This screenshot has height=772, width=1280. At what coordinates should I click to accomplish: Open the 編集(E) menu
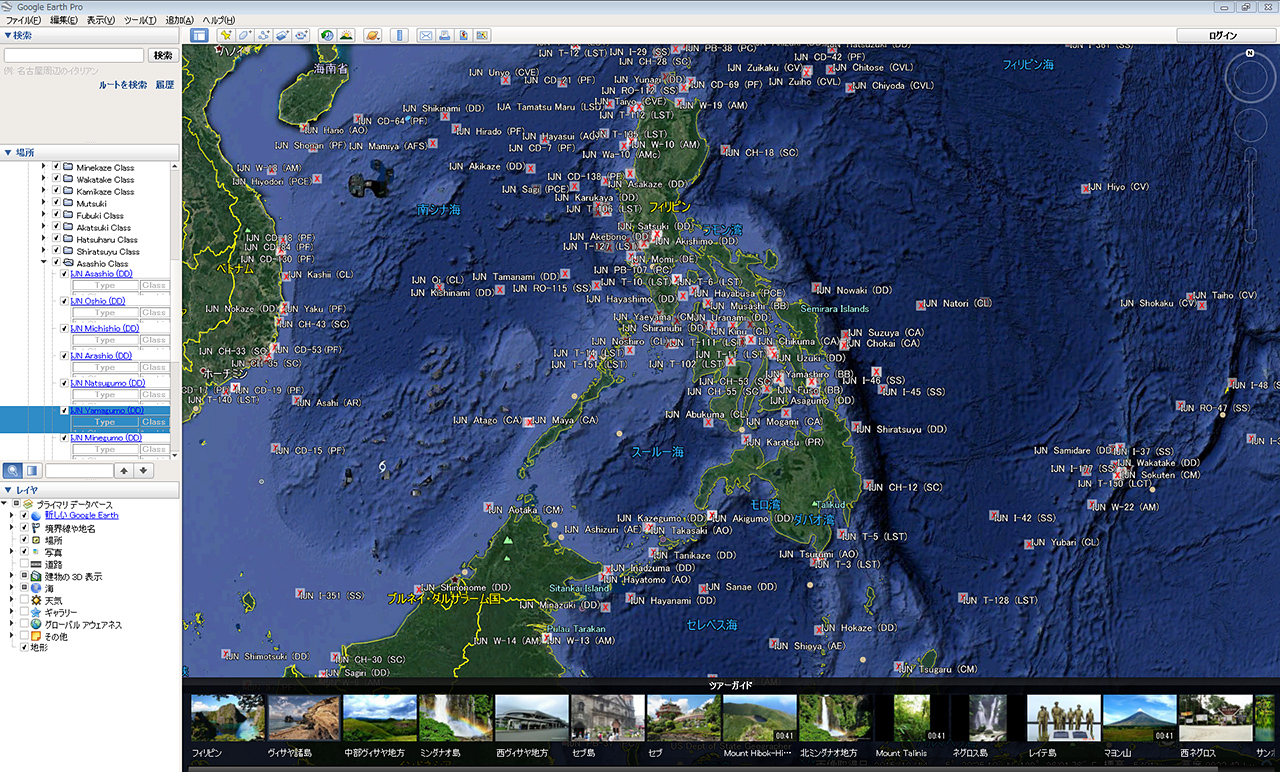click(x=65, y=20)
